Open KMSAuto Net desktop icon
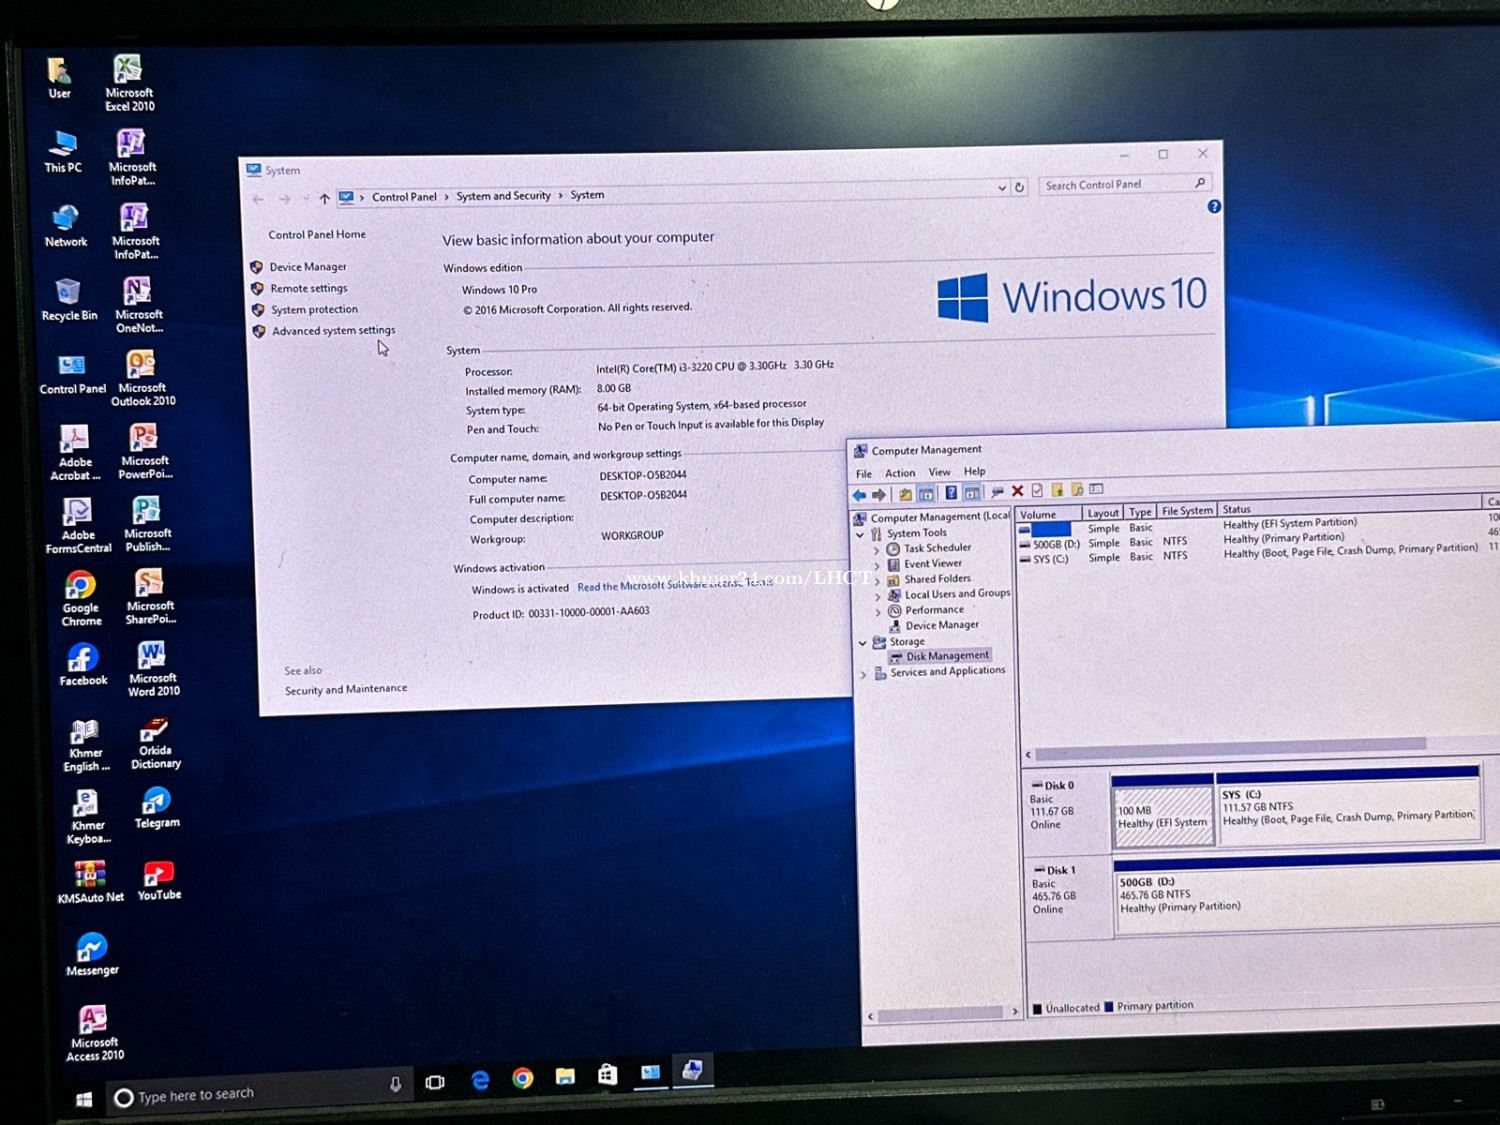The image size is (1500, 1125). pos(90,882)
